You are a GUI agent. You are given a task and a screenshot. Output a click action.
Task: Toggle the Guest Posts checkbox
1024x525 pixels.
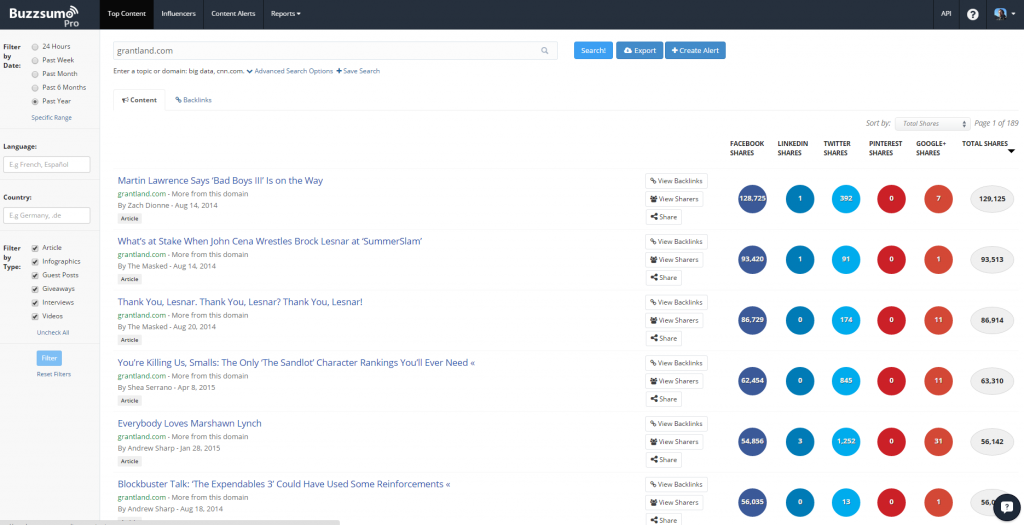35,276
